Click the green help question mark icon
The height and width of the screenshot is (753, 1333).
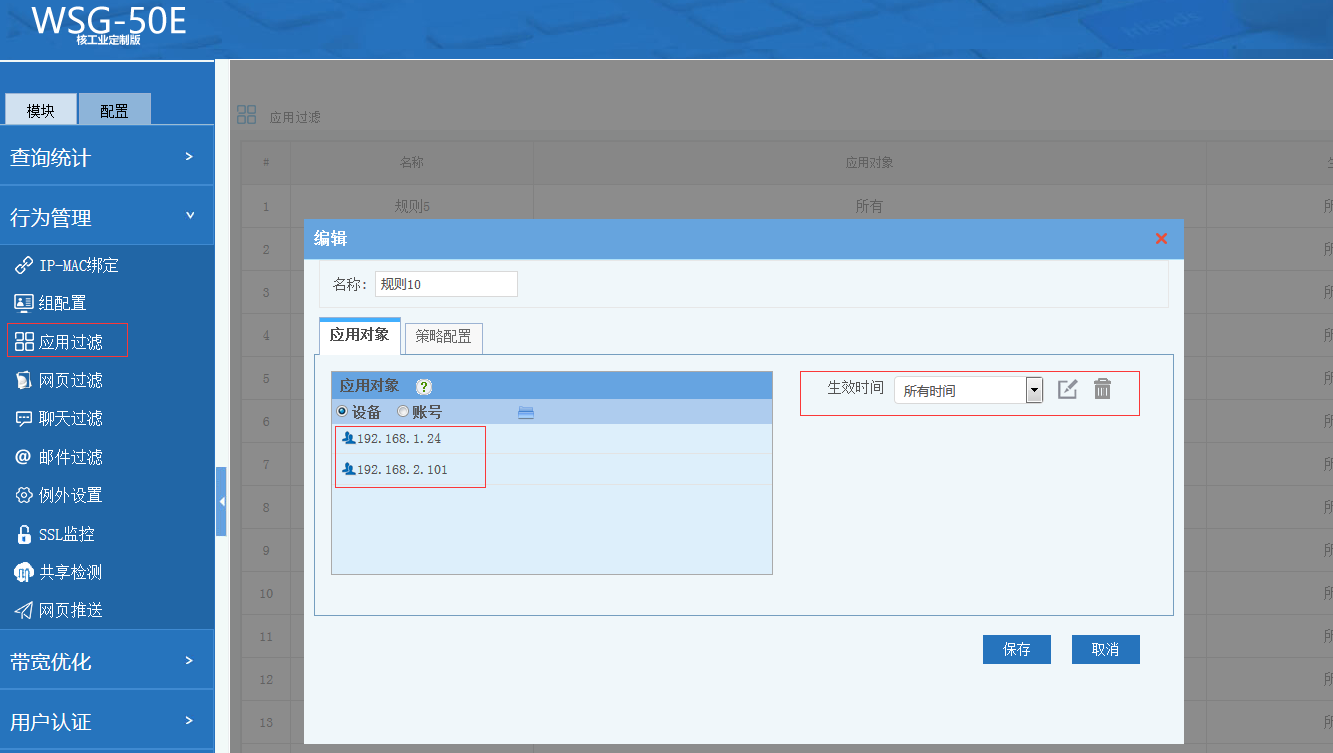(423, 387)
